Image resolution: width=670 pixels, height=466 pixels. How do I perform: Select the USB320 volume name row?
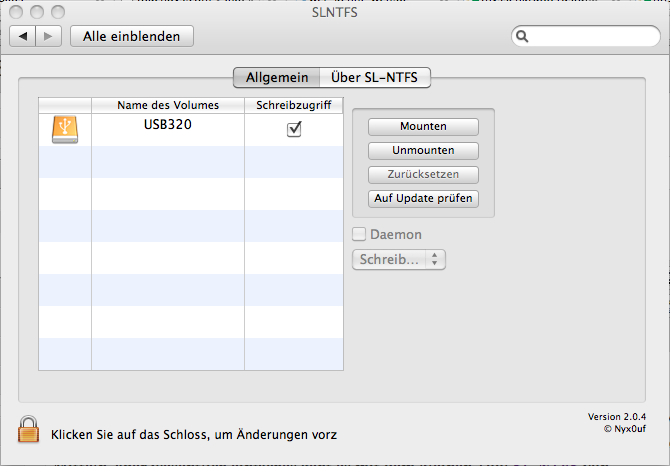(167, 128)
